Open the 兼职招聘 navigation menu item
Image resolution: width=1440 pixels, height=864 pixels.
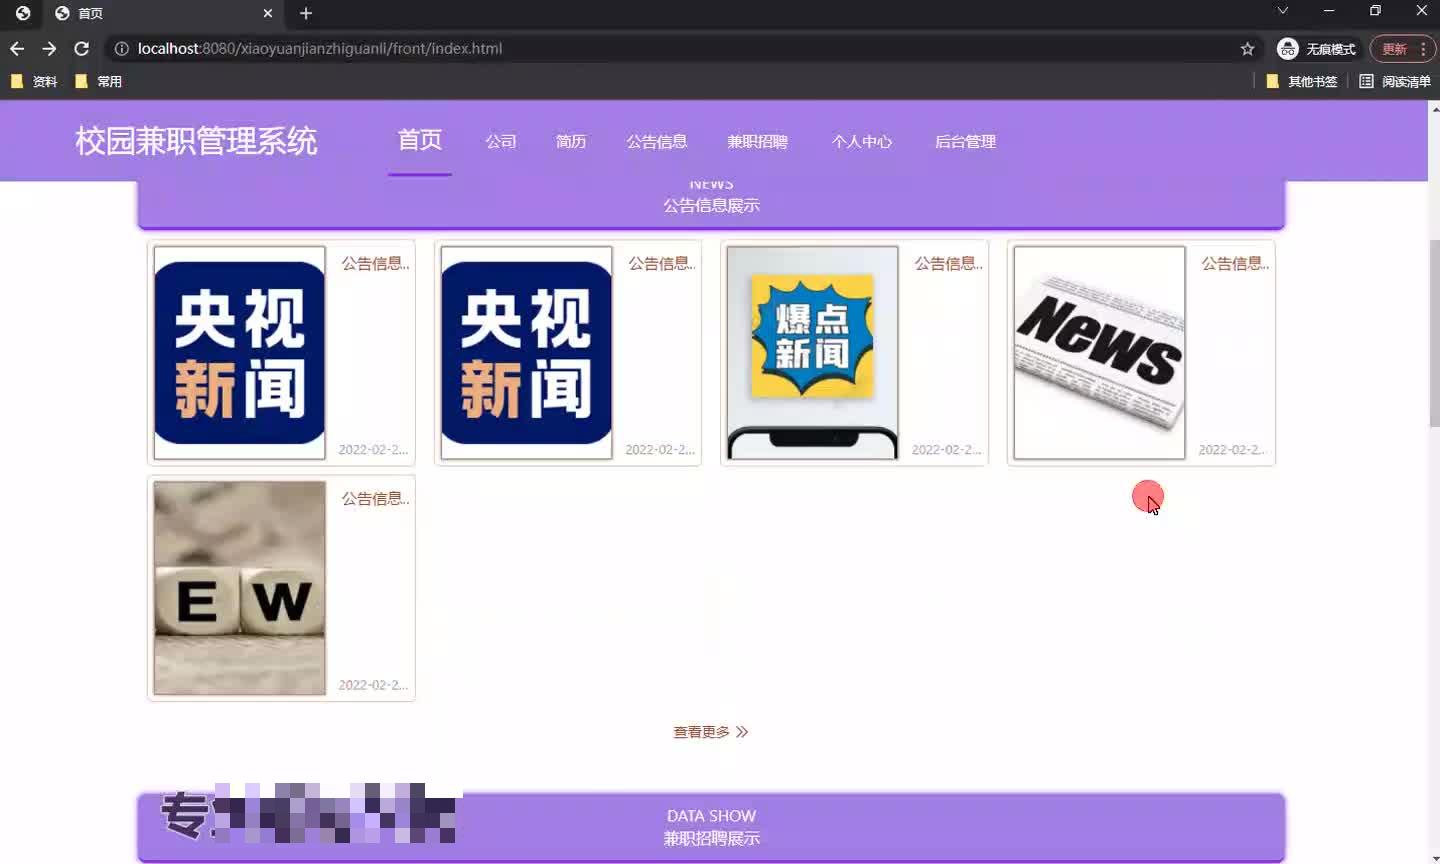tap(758, 141)
